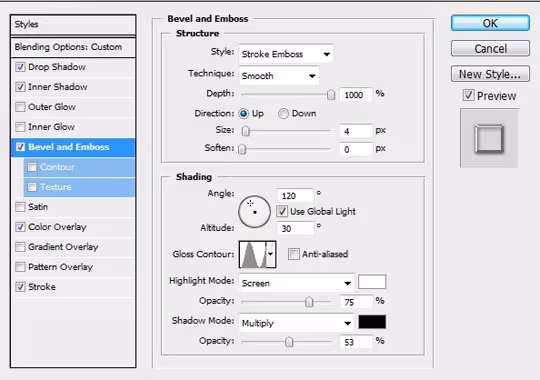Click the Shadow Opacity field showing 53
540x380 pixels.
(356, 342)
